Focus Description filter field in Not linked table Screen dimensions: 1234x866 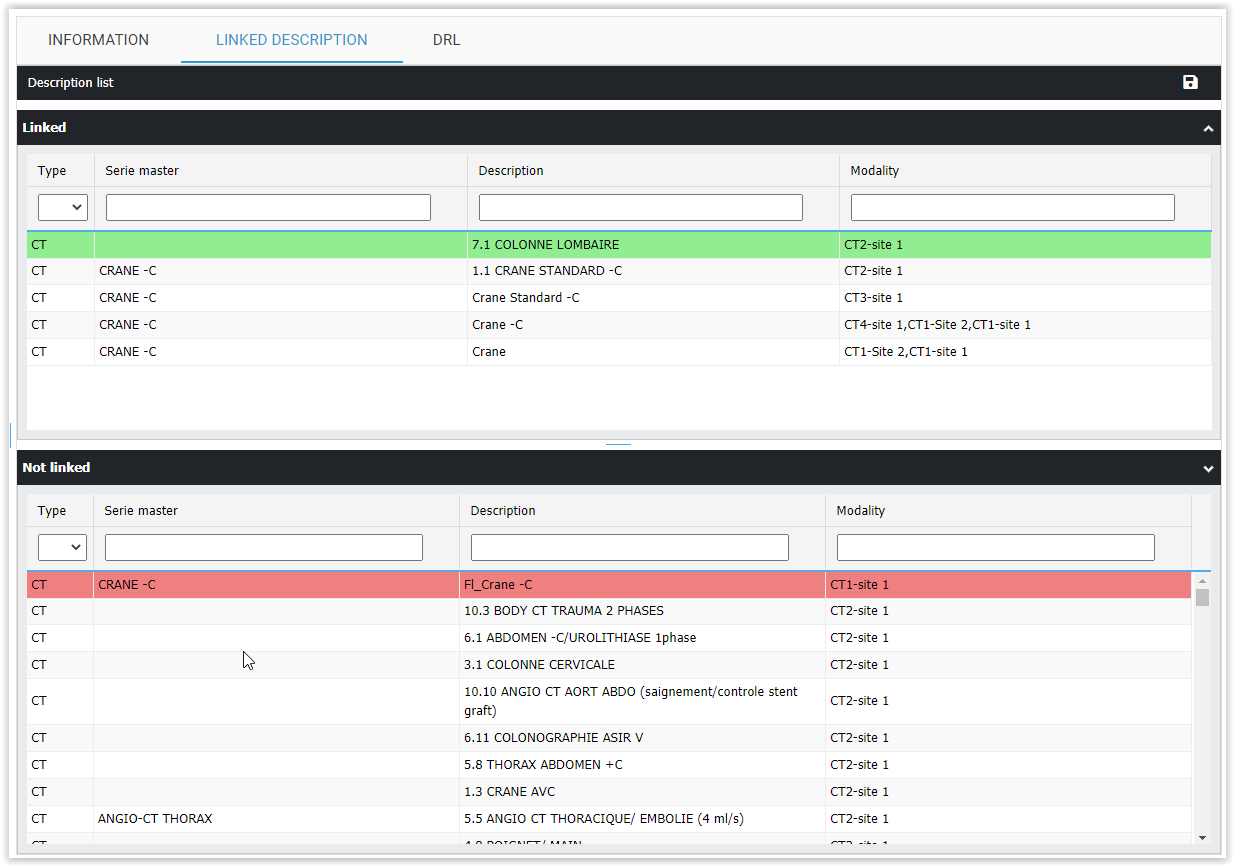pos(629,547)
